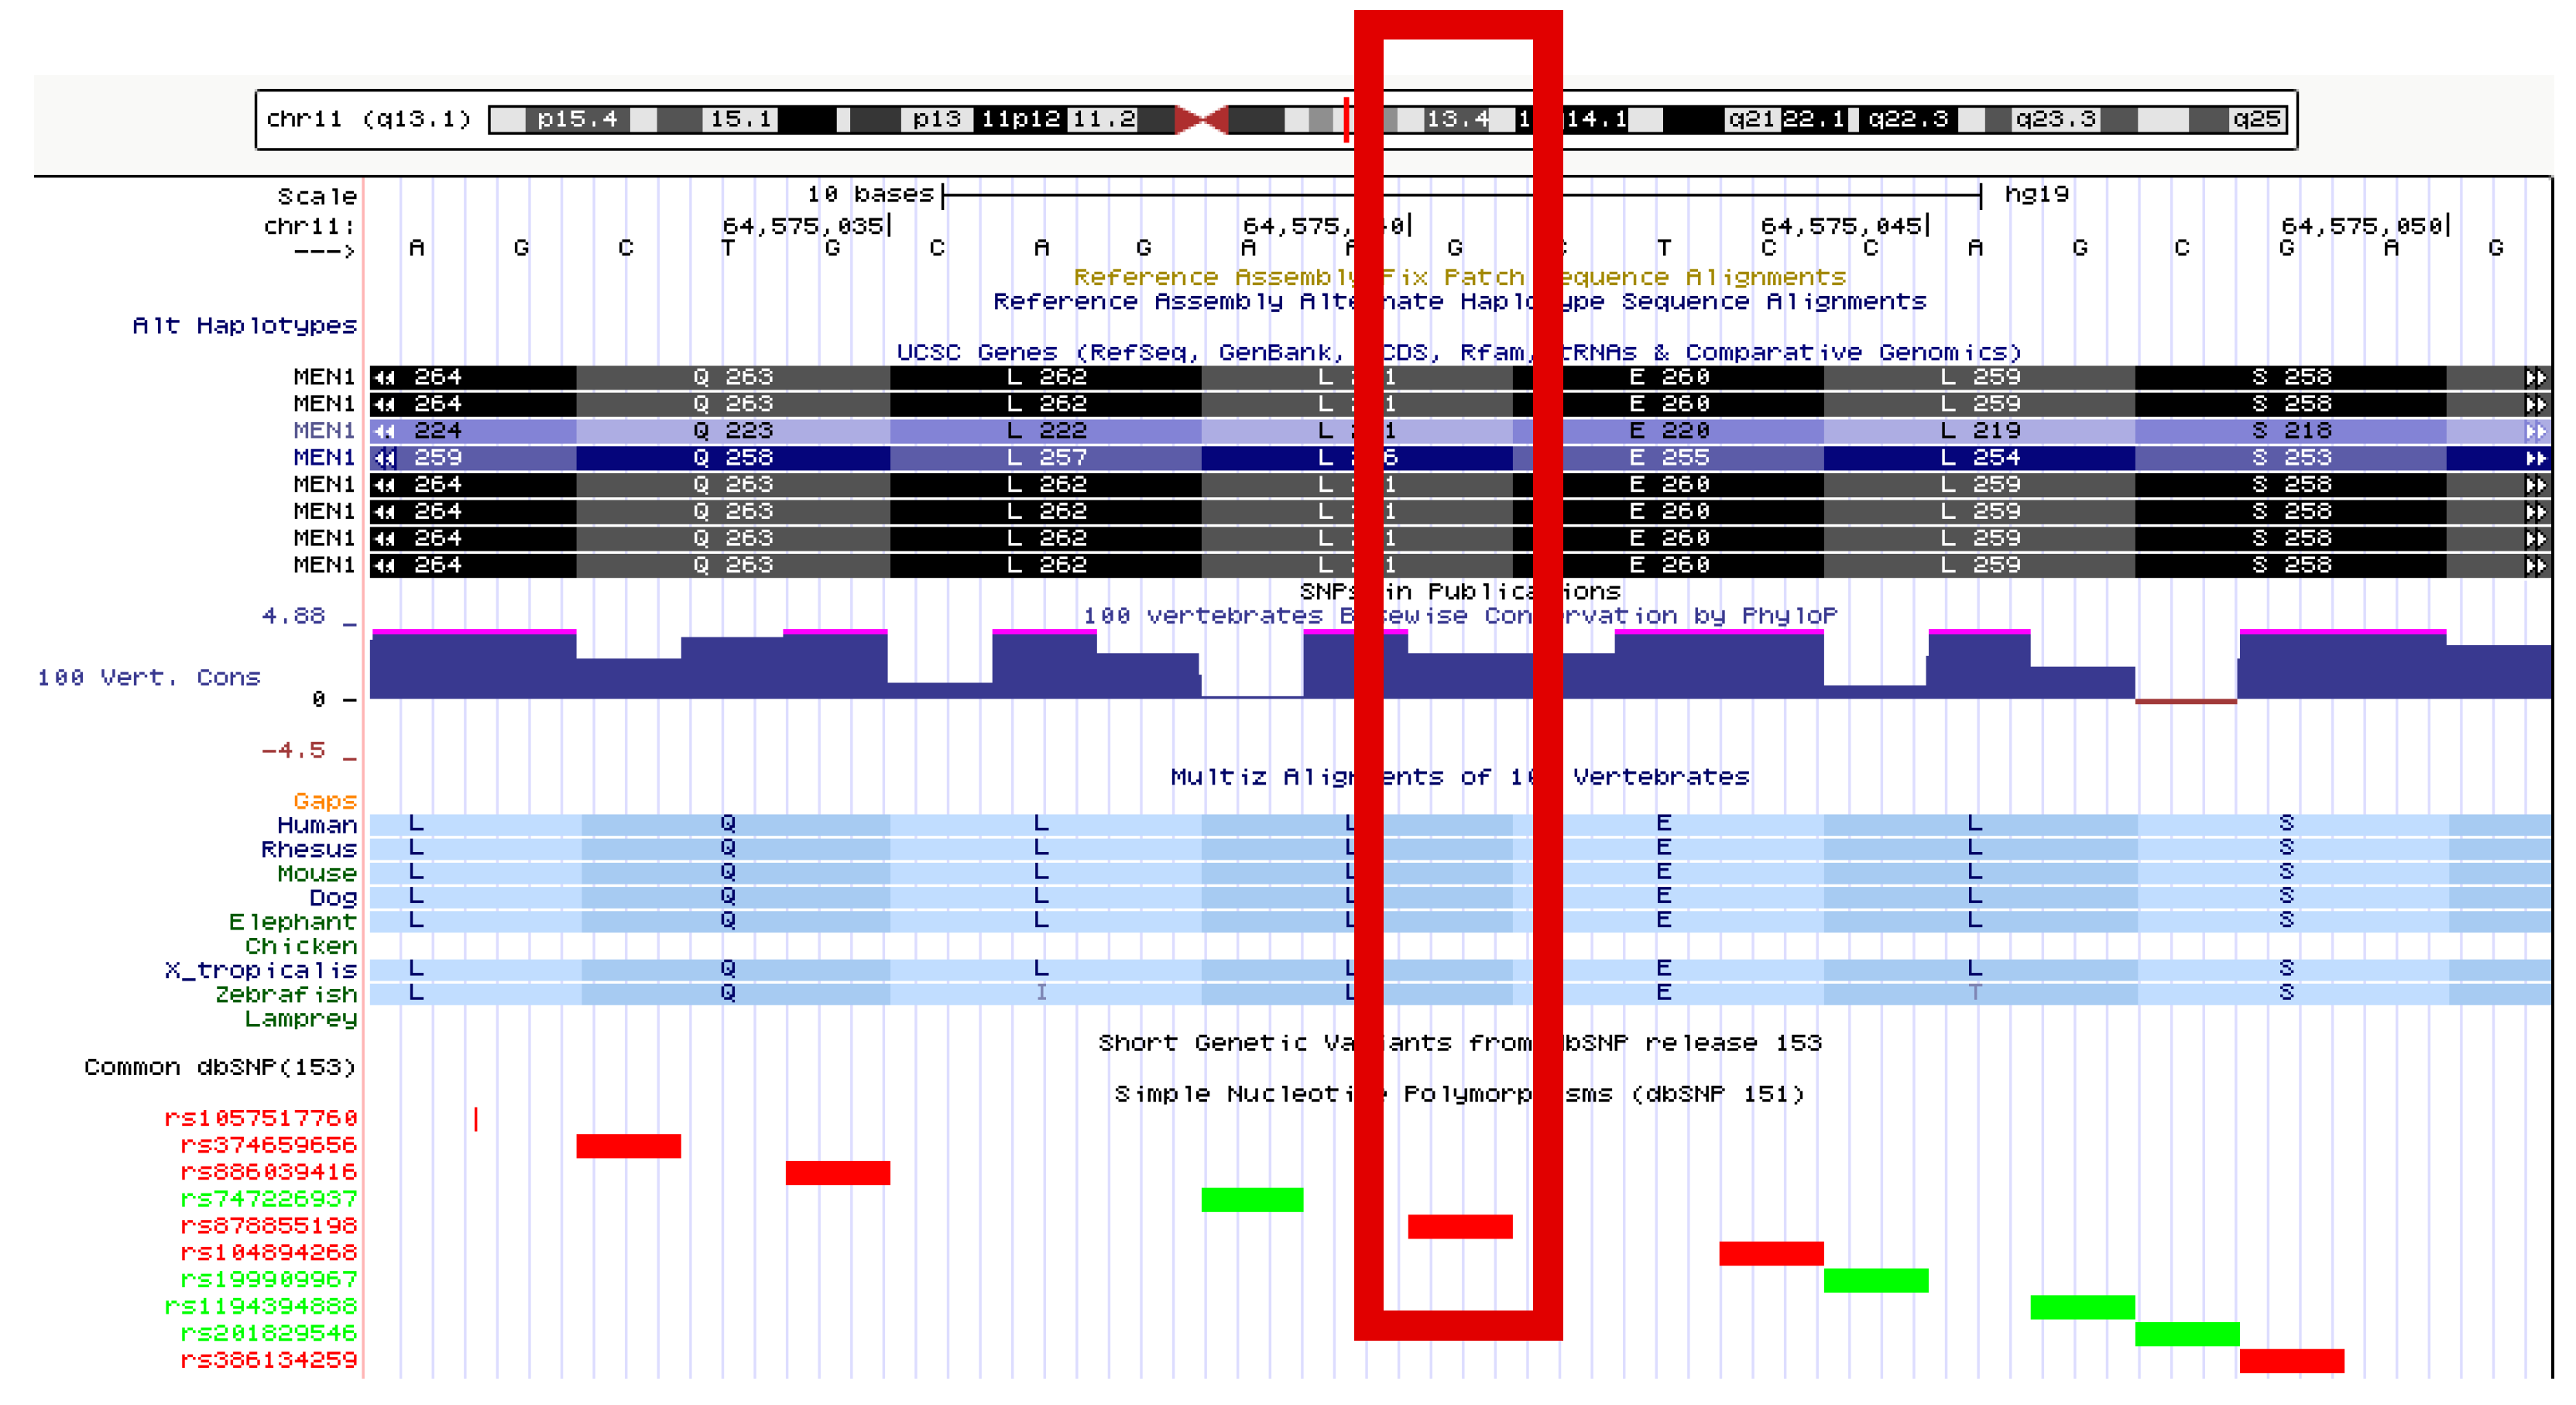
Task: Click the green rs747226937 variant block
Action: pyautogui.click(x=1252, y=1200)
